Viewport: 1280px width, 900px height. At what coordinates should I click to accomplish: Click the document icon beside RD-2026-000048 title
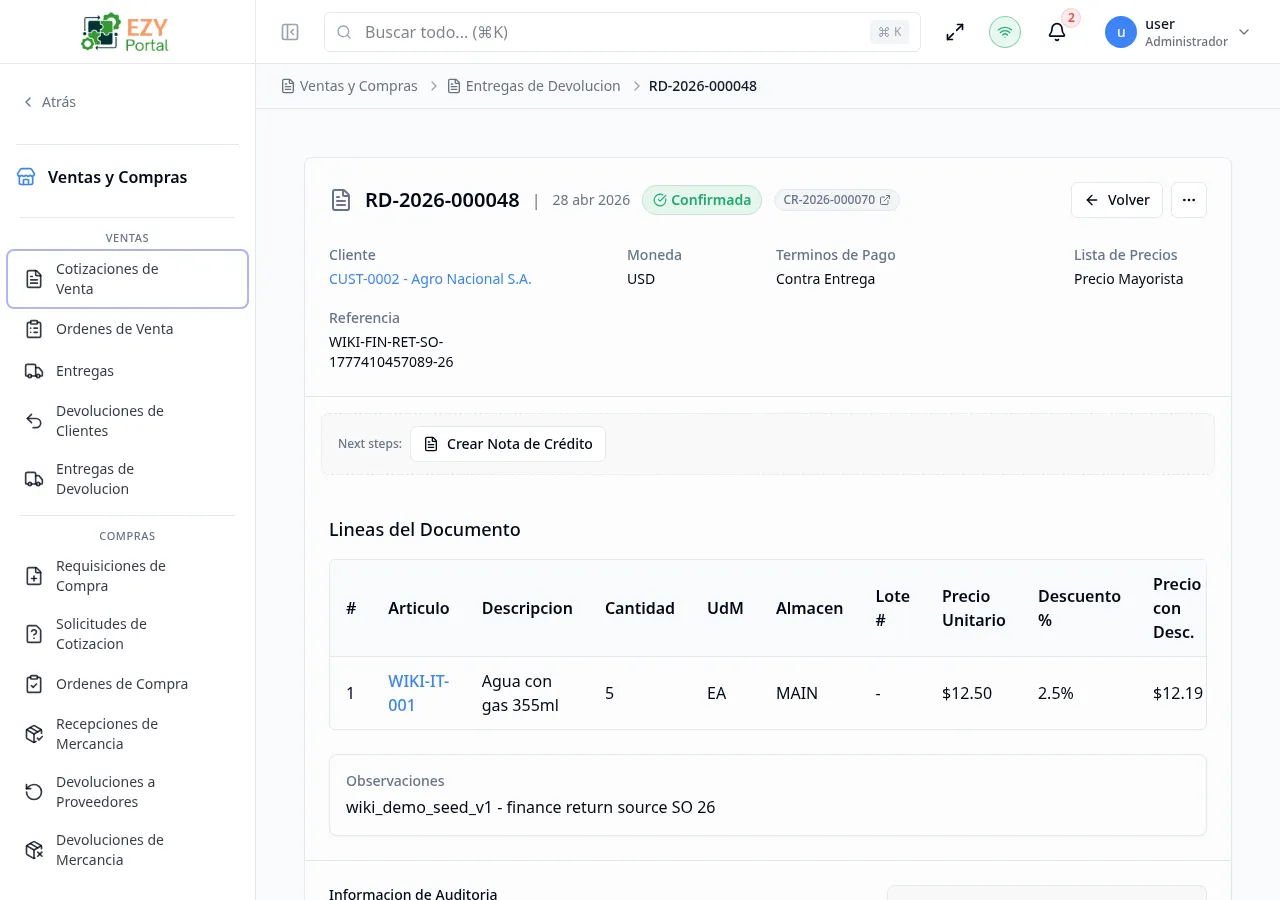point(341,200)
